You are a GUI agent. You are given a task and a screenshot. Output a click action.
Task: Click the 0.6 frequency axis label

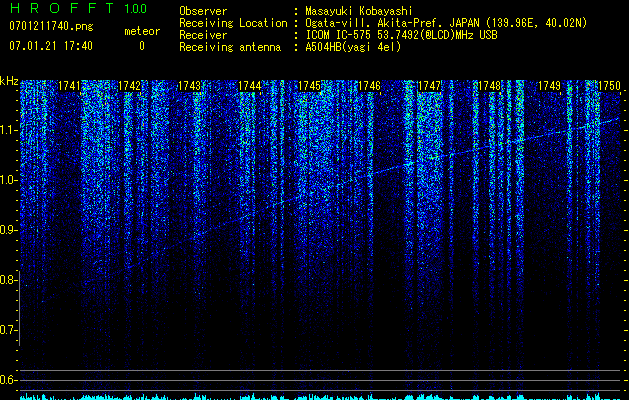pyautogui.click(x=8, y=380)
